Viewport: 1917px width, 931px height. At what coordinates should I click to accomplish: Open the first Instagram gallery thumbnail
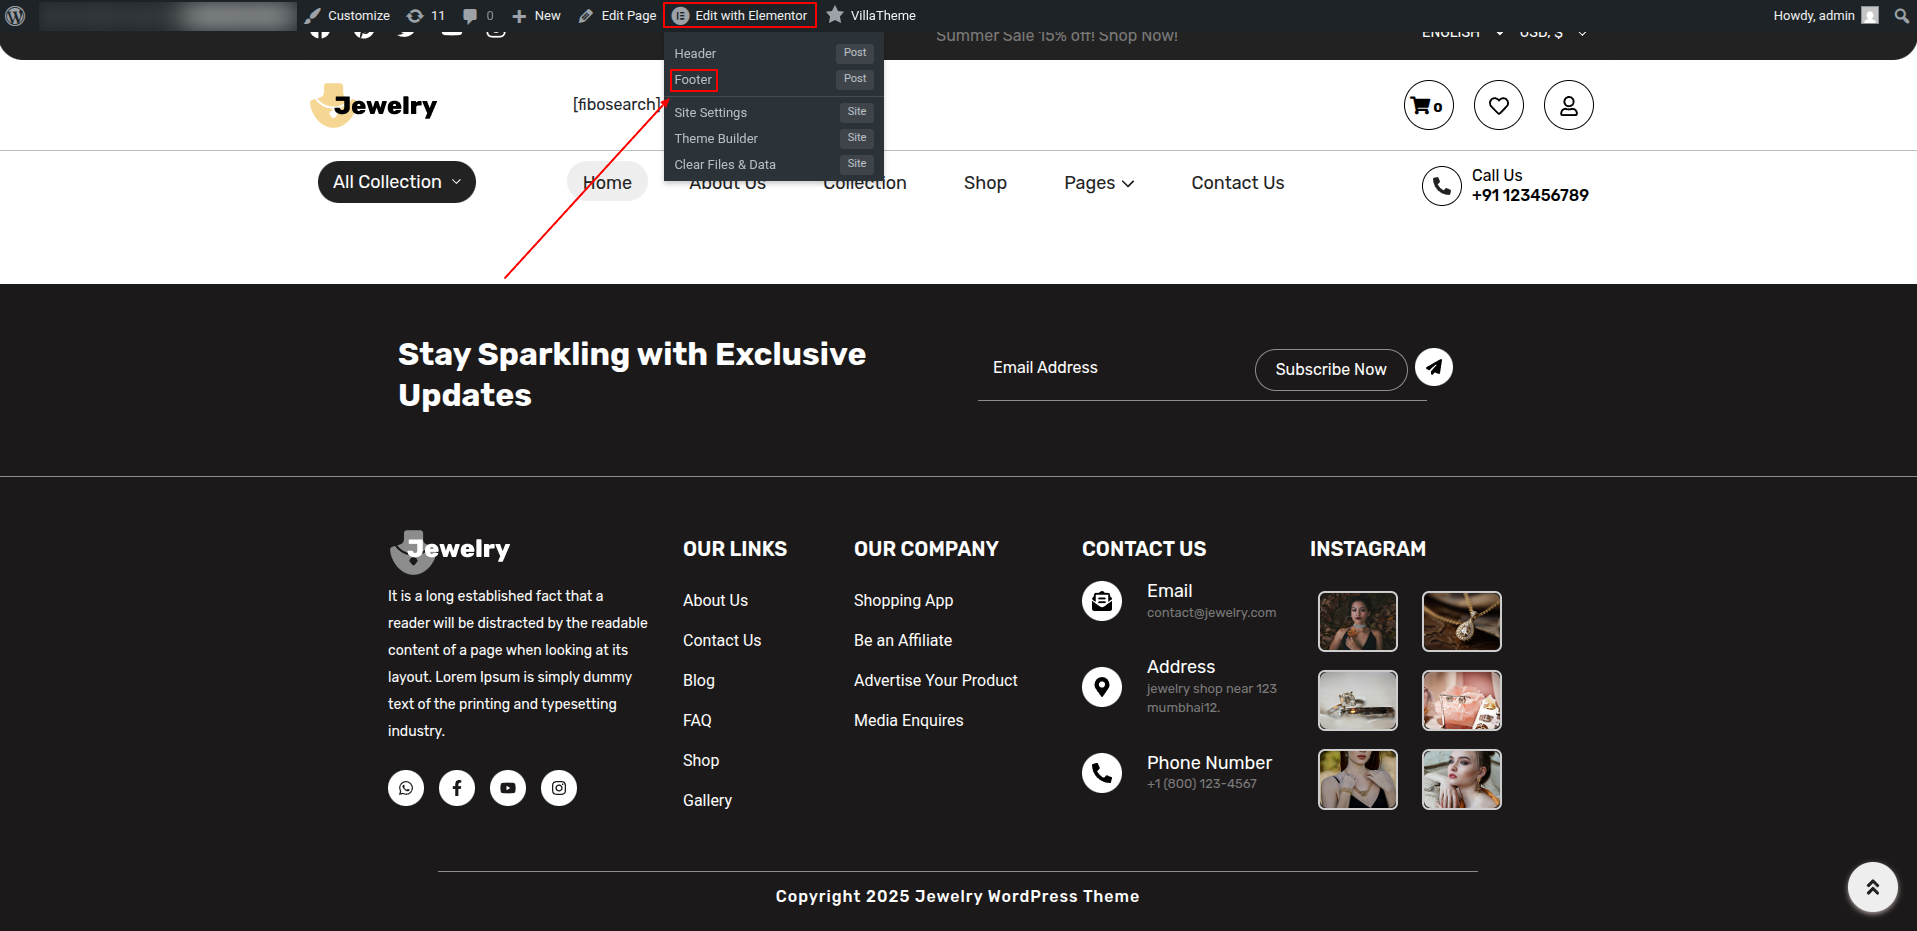1357,621
